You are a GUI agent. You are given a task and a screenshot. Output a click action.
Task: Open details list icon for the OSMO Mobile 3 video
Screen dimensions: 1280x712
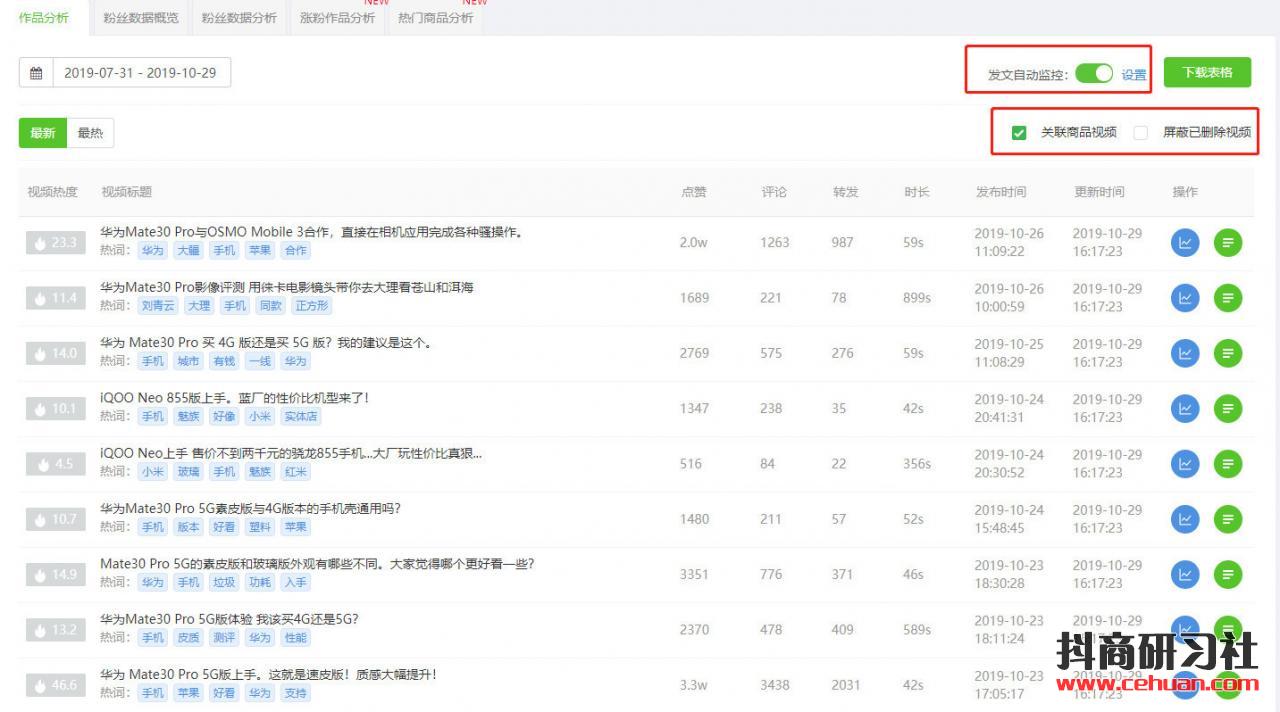[1228, 242]
